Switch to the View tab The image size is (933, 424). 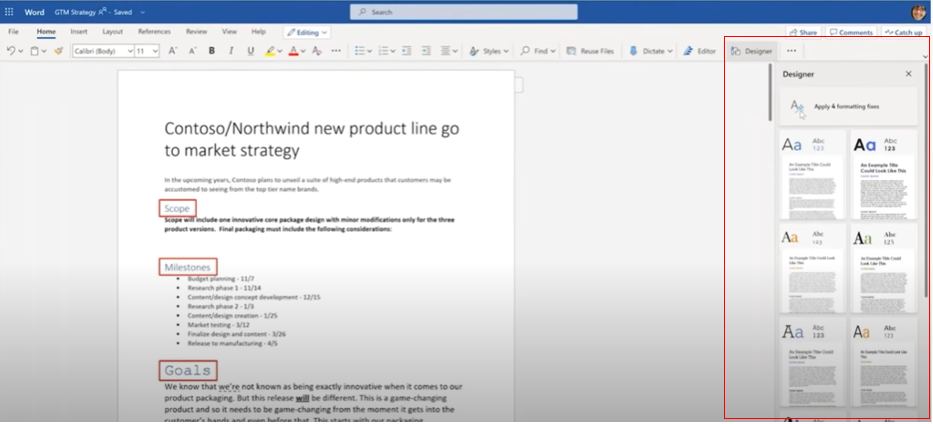(x=229, y=32)
